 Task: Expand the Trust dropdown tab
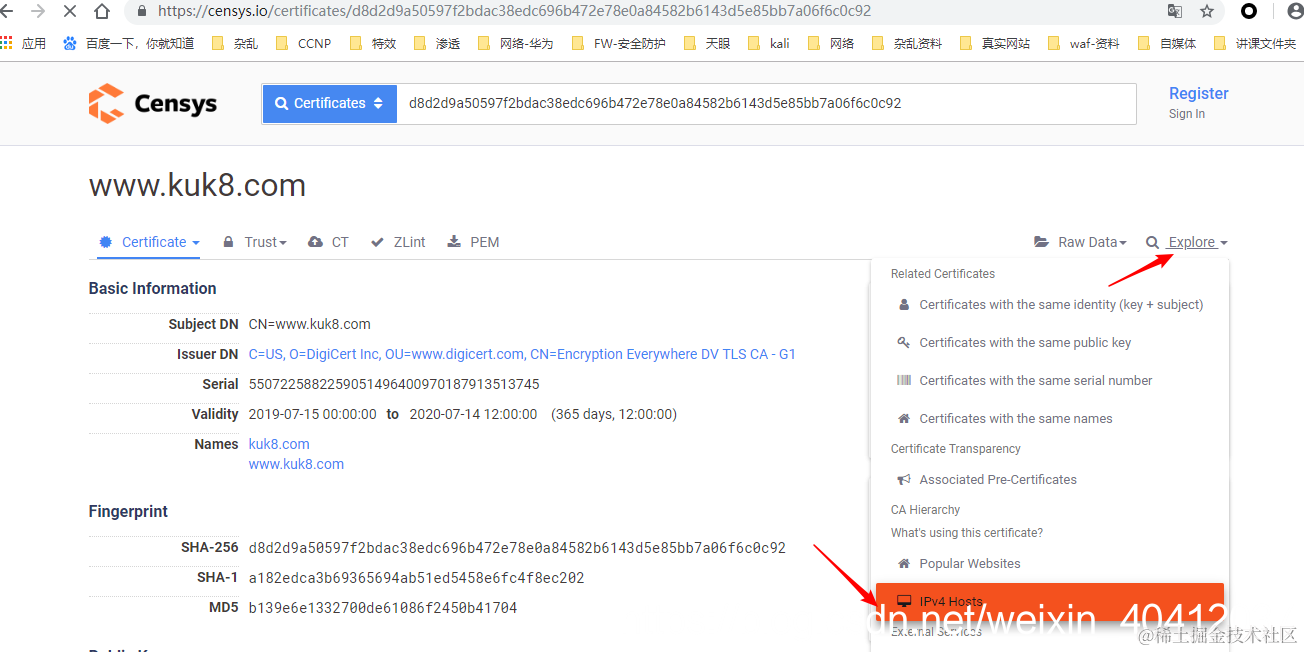pyautogui.click(x=255, y=242)
